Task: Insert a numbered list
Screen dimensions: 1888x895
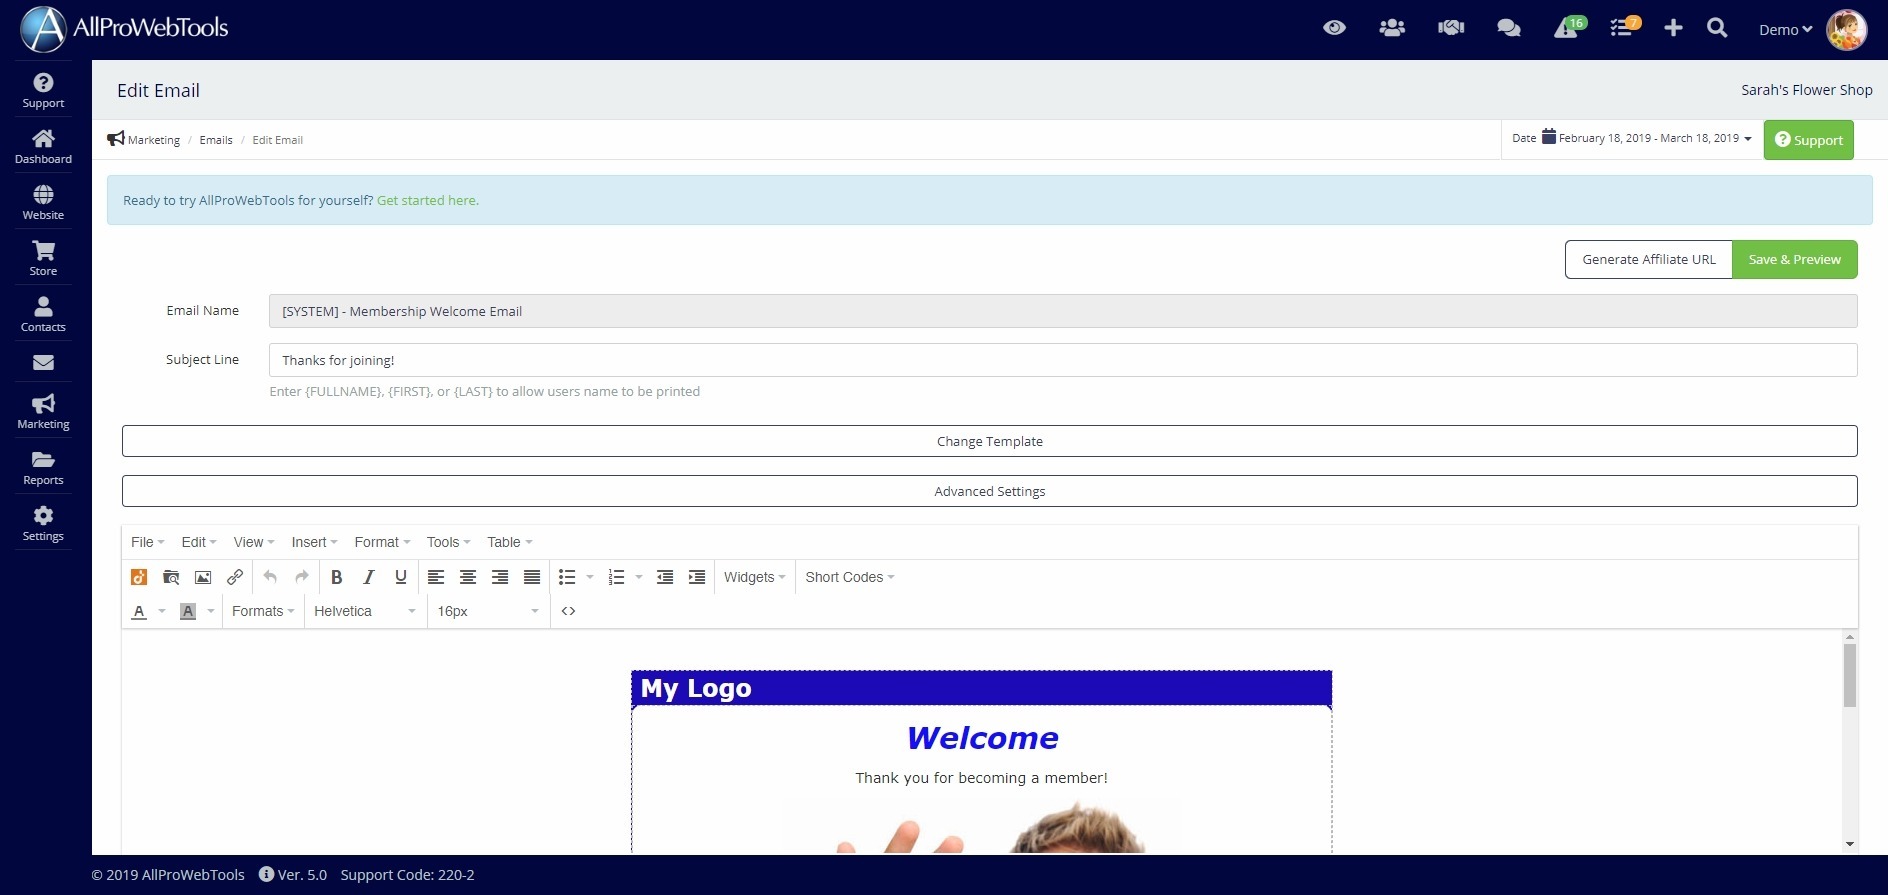Action: [616, 577]
